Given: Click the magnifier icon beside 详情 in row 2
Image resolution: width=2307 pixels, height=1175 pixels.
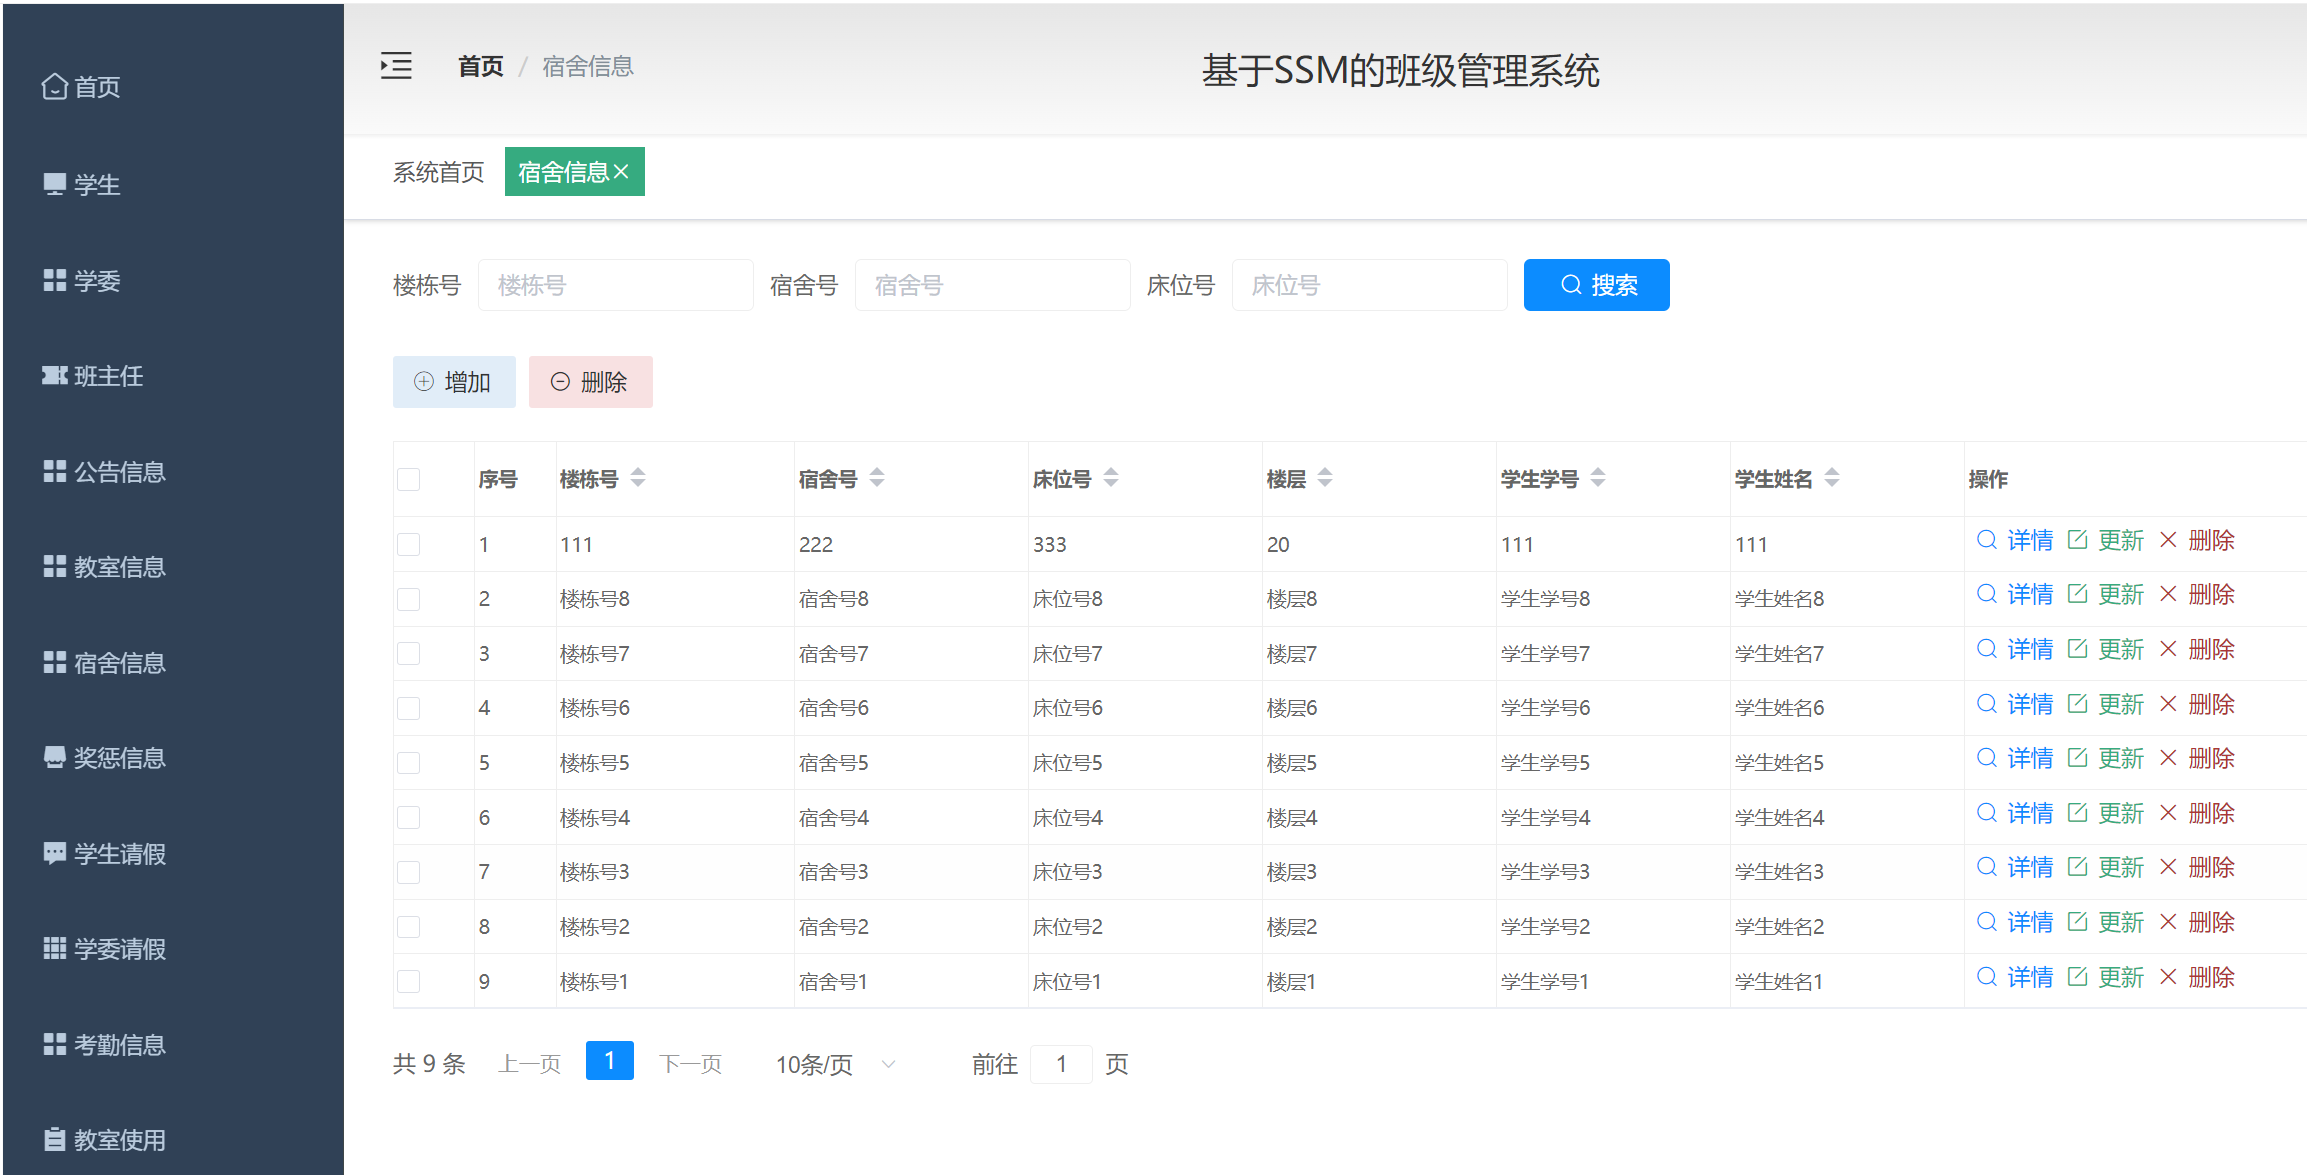Looking at the screenshot, I should pyautogui.click(x=1987, y=594).
